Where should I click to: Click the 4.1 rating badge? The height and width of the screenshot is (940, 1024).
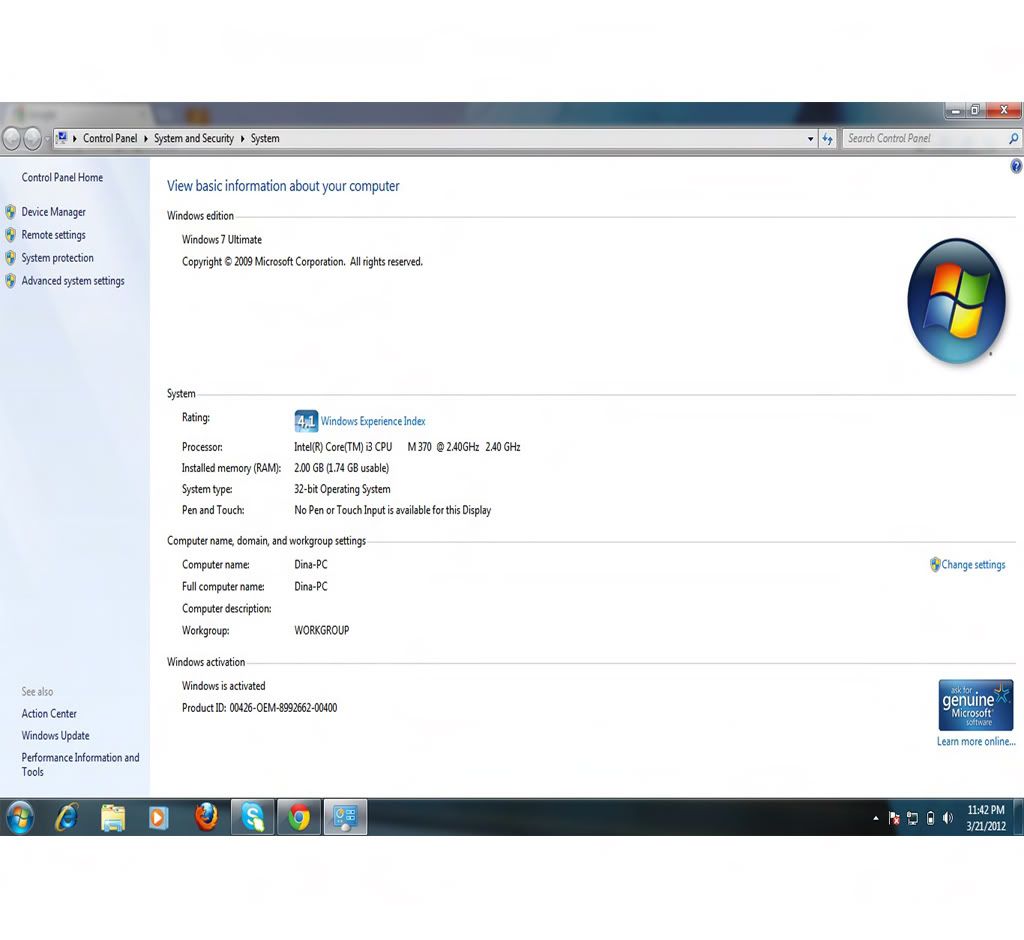coord(305,421)
